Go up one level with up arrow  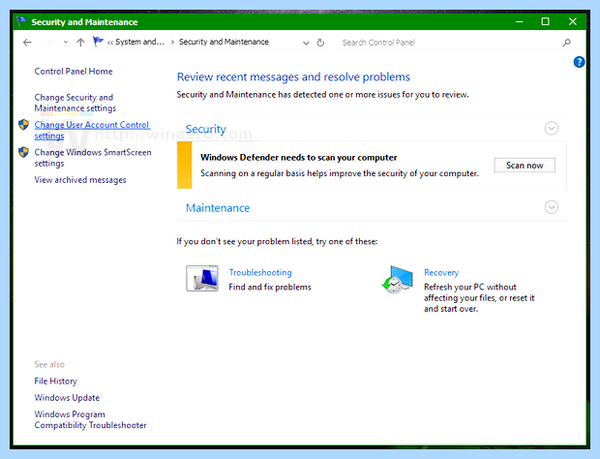click(x=80, y=42)
